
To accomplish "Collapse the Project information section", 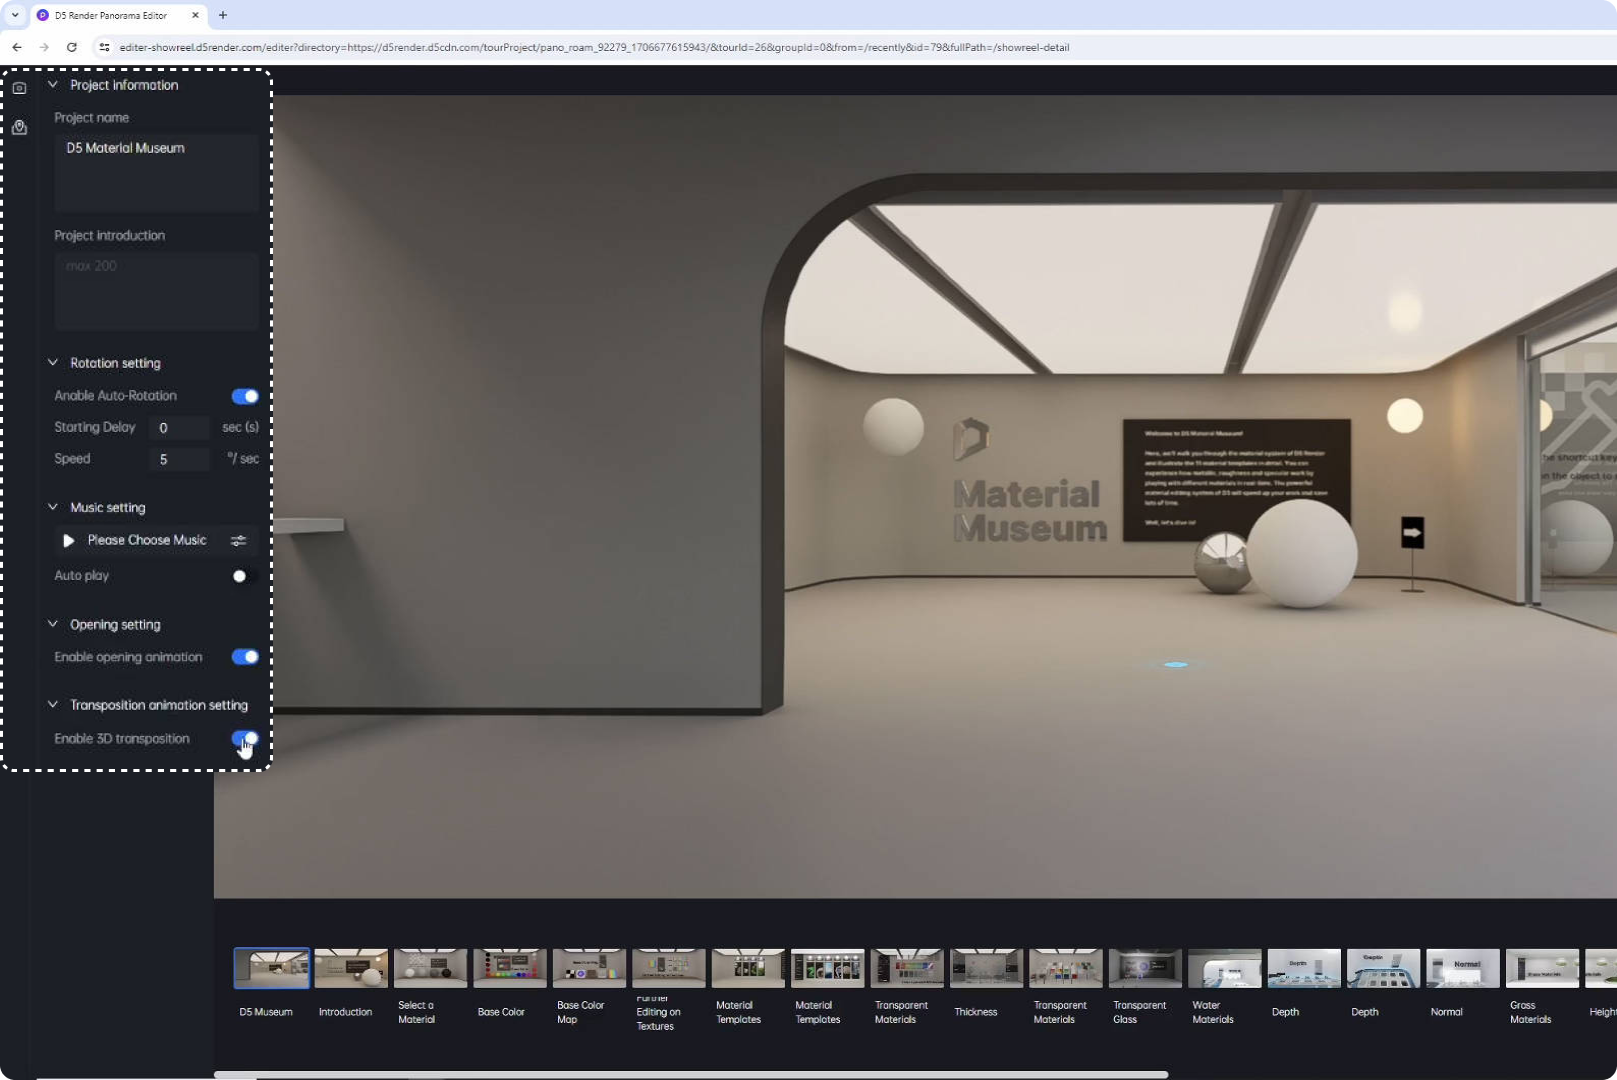I will click(52, 85).
